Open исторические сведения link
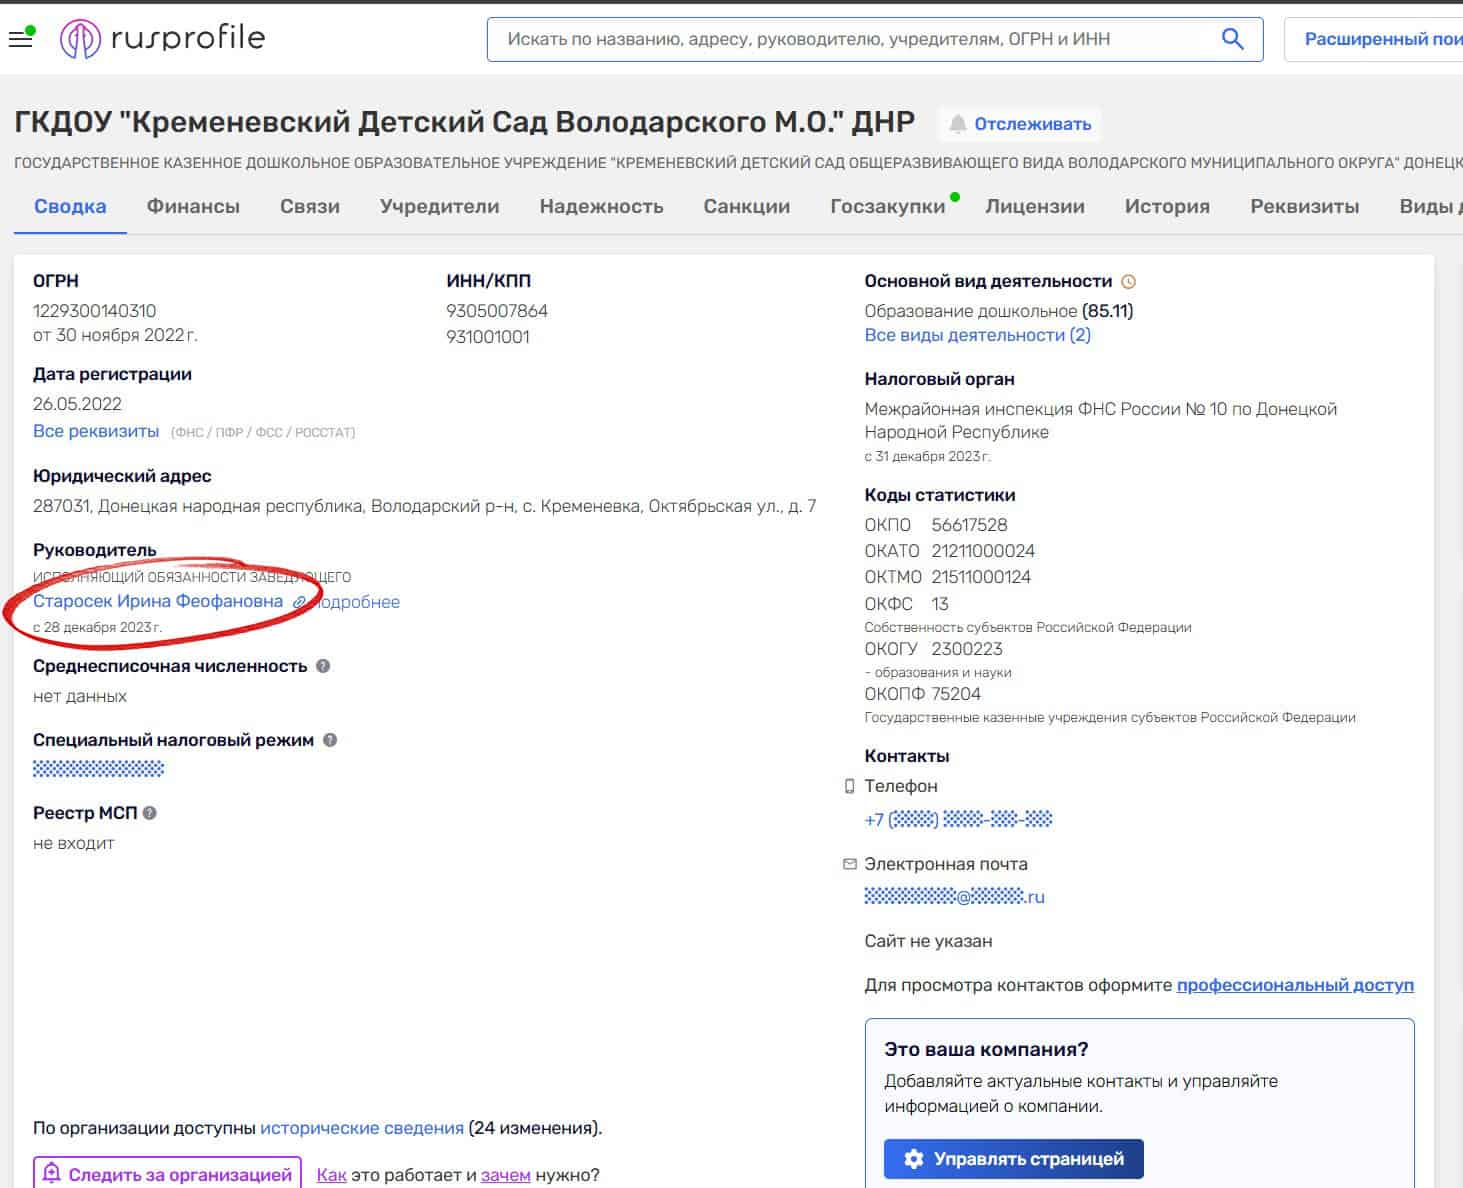Screen dimensions: 1463x1188 (x=362, y=1128)
